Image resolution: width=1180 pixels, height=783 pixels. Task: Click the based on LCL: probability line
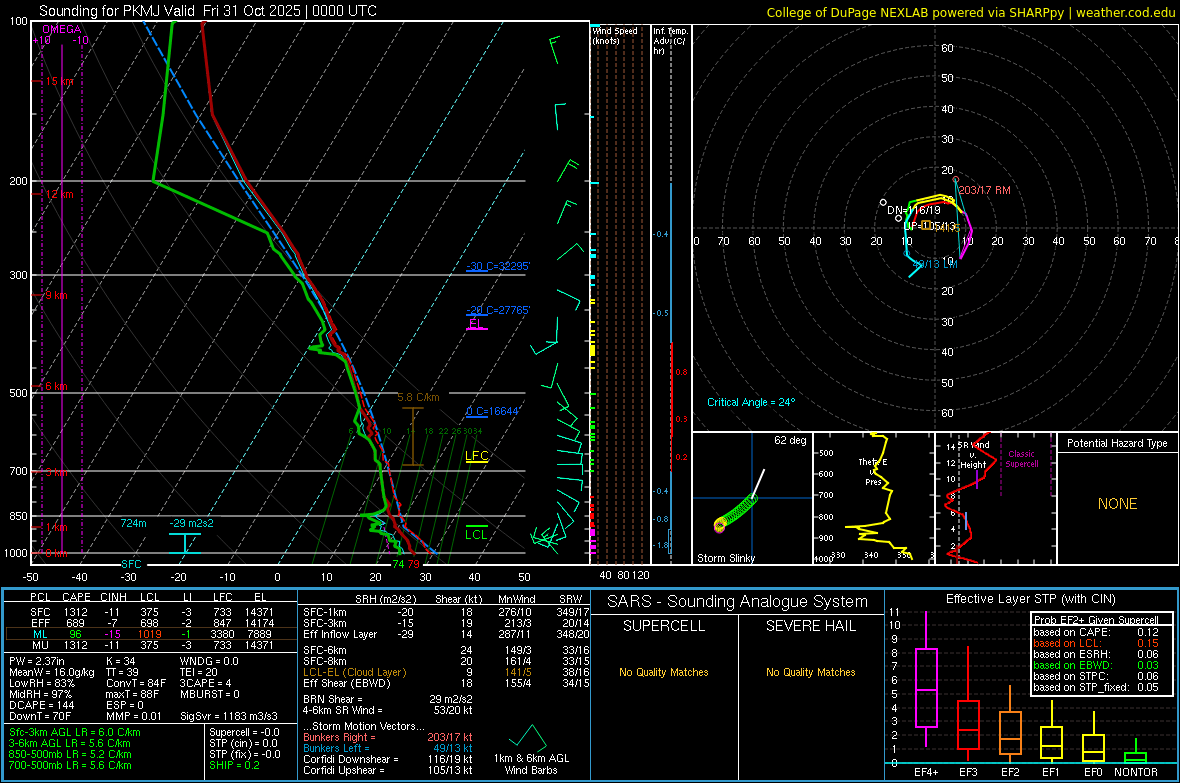[1096, 643]
